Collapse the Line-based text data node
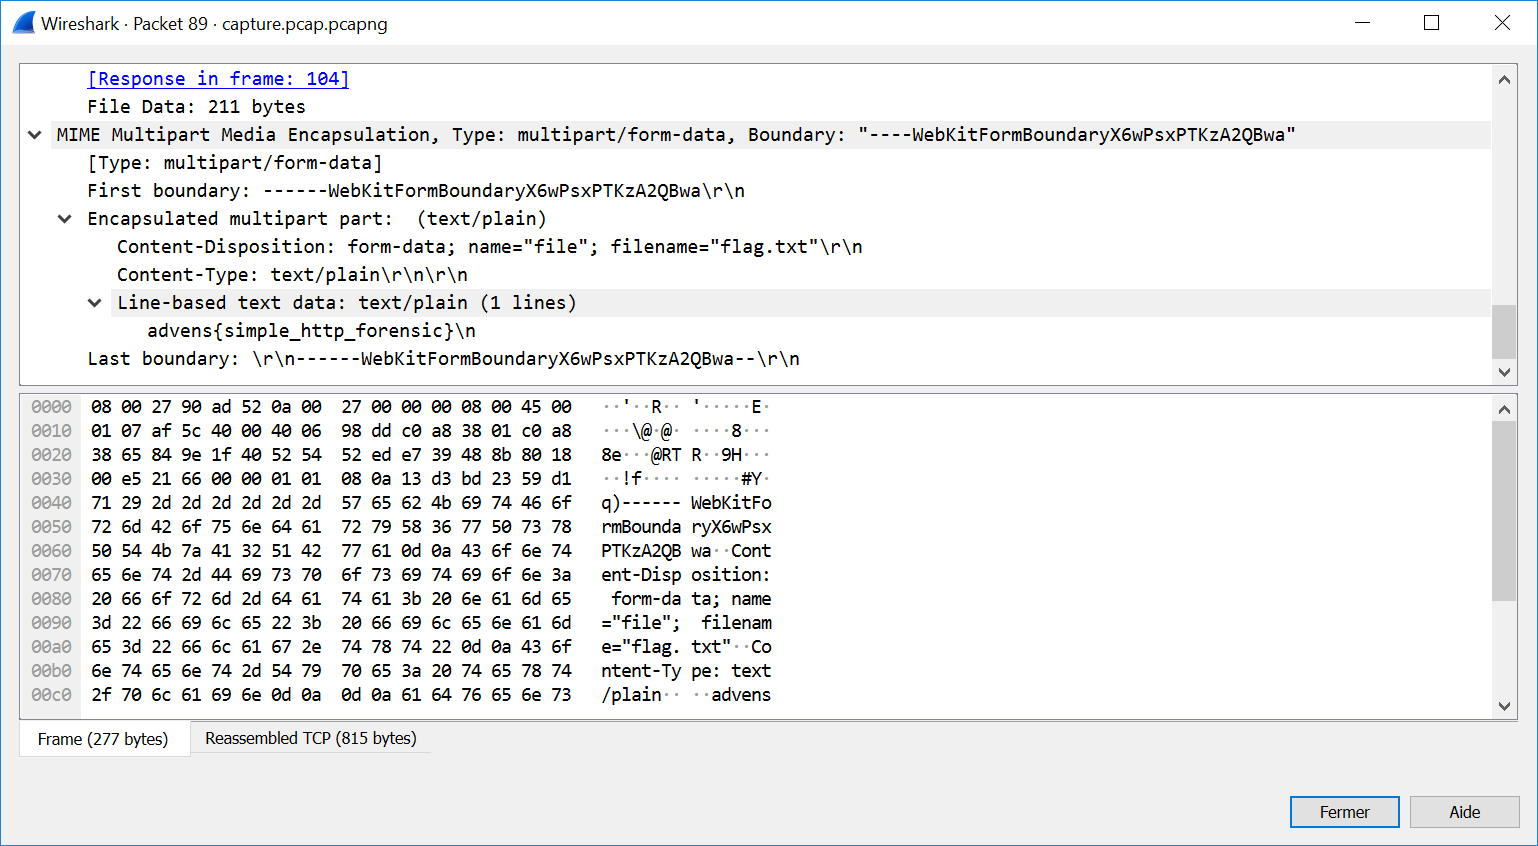 click(95, 303)
